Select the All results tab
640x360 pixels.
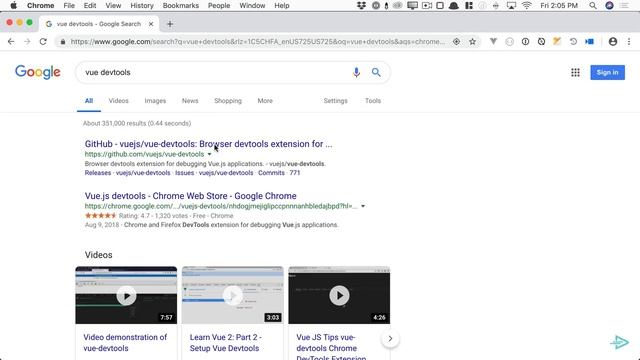89,101
